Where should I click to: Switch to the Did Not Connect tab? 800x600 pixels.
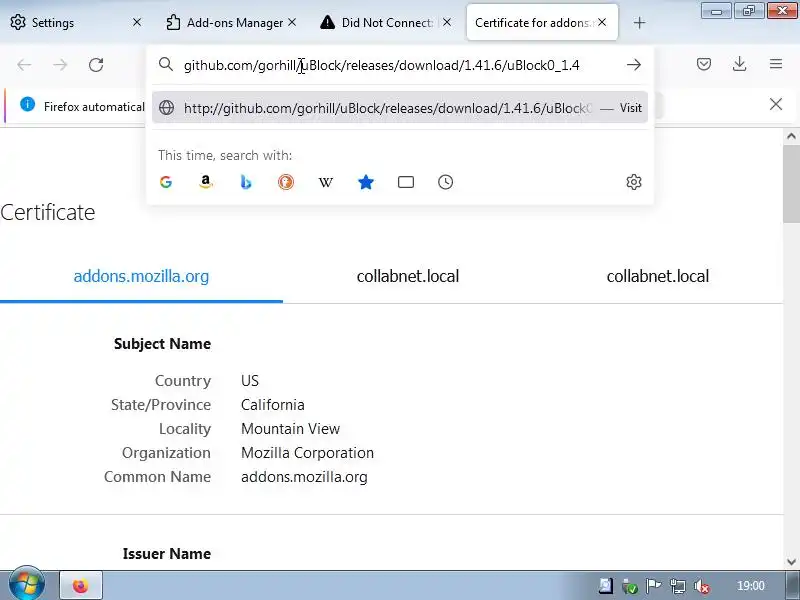[387, 22]
